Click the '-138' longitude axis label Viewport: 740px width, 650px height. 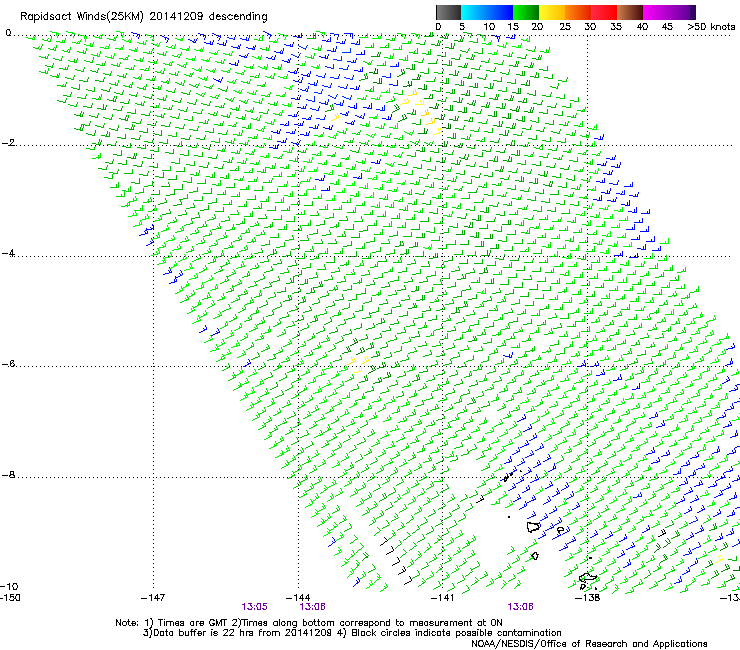point(588,598)
